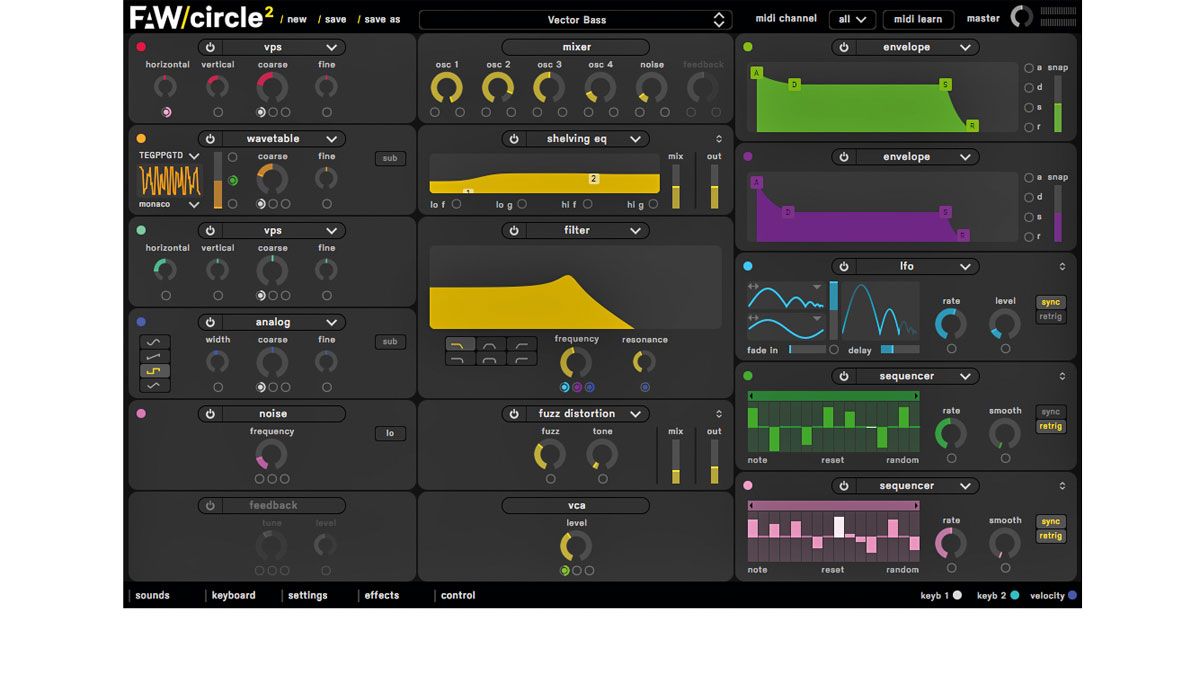Image resolution: width=1200 pixels, height=675 pixels.
Task: Toggle power icon of purple envelope
Action: pyautogui.click(x=844, y=157)
